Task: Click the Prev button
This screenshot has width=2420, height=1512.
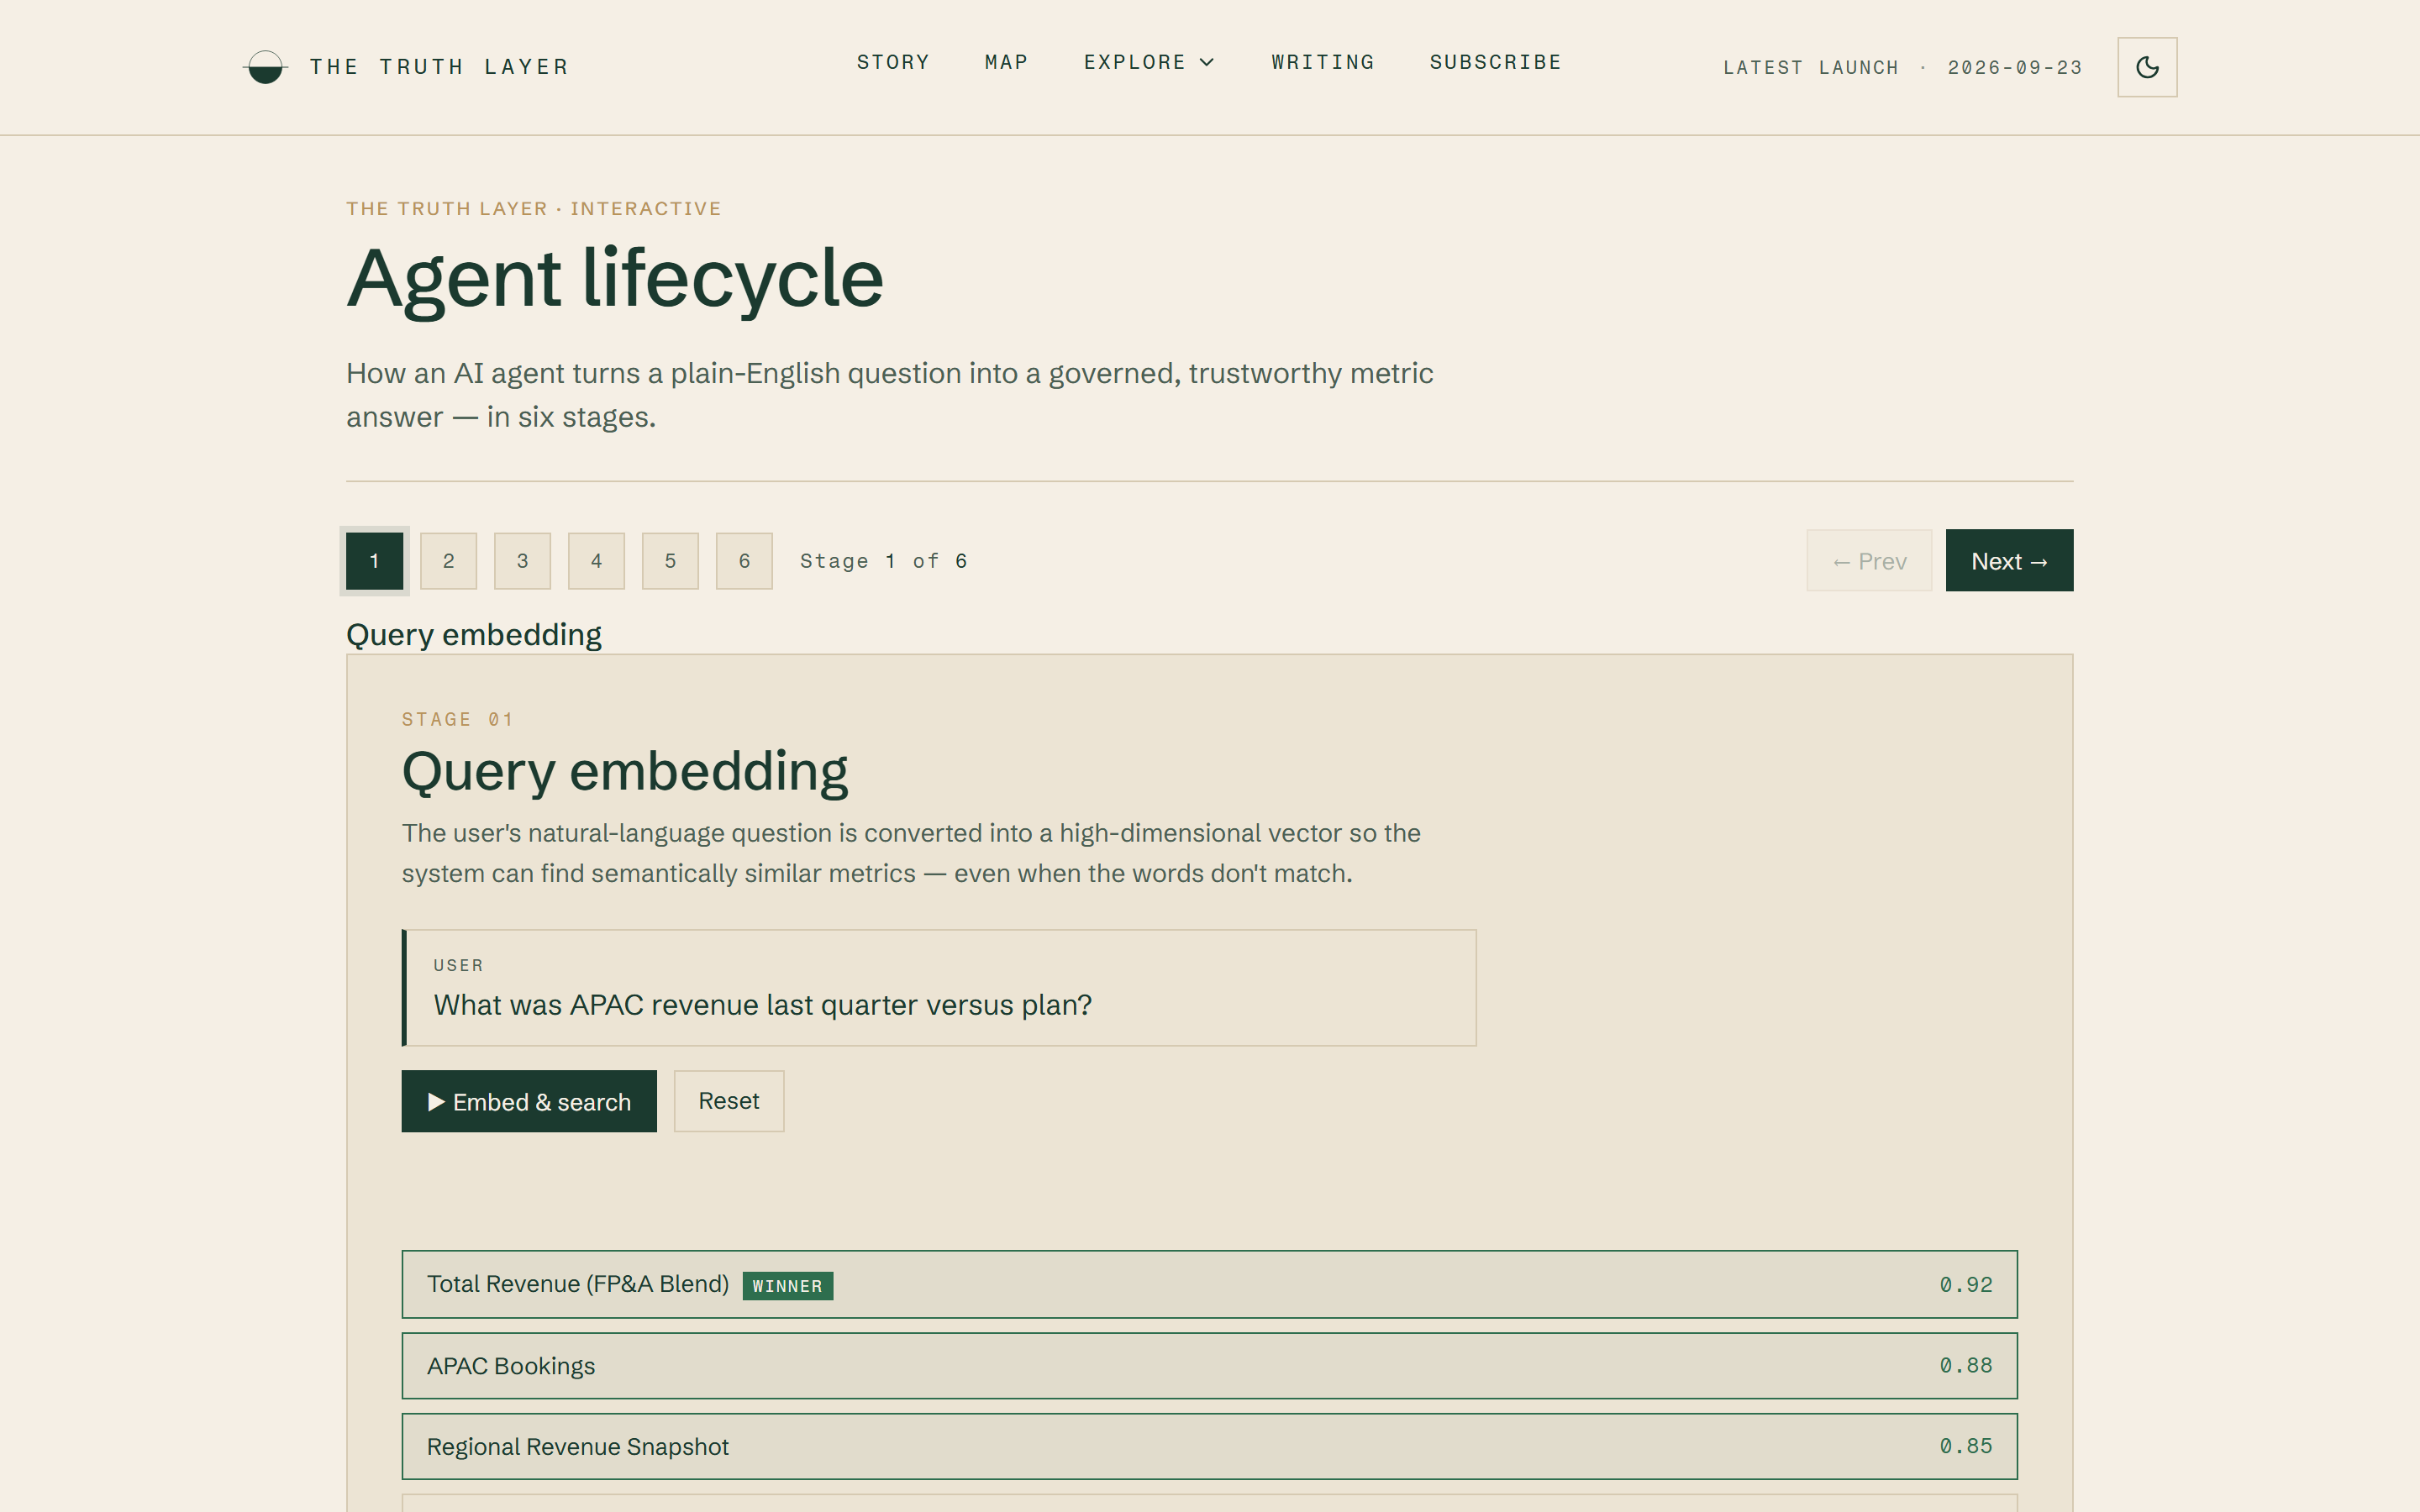Action: click(1869, 561)
